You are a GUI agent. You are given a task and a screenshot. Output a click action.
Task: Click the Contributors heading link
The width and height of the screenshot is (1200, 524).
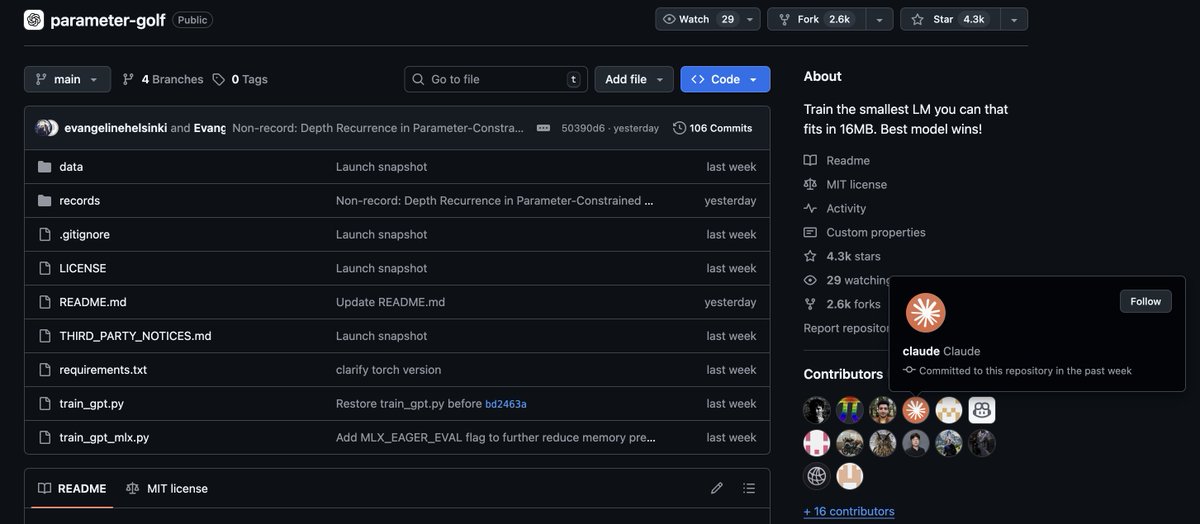[x=843, y=374]
